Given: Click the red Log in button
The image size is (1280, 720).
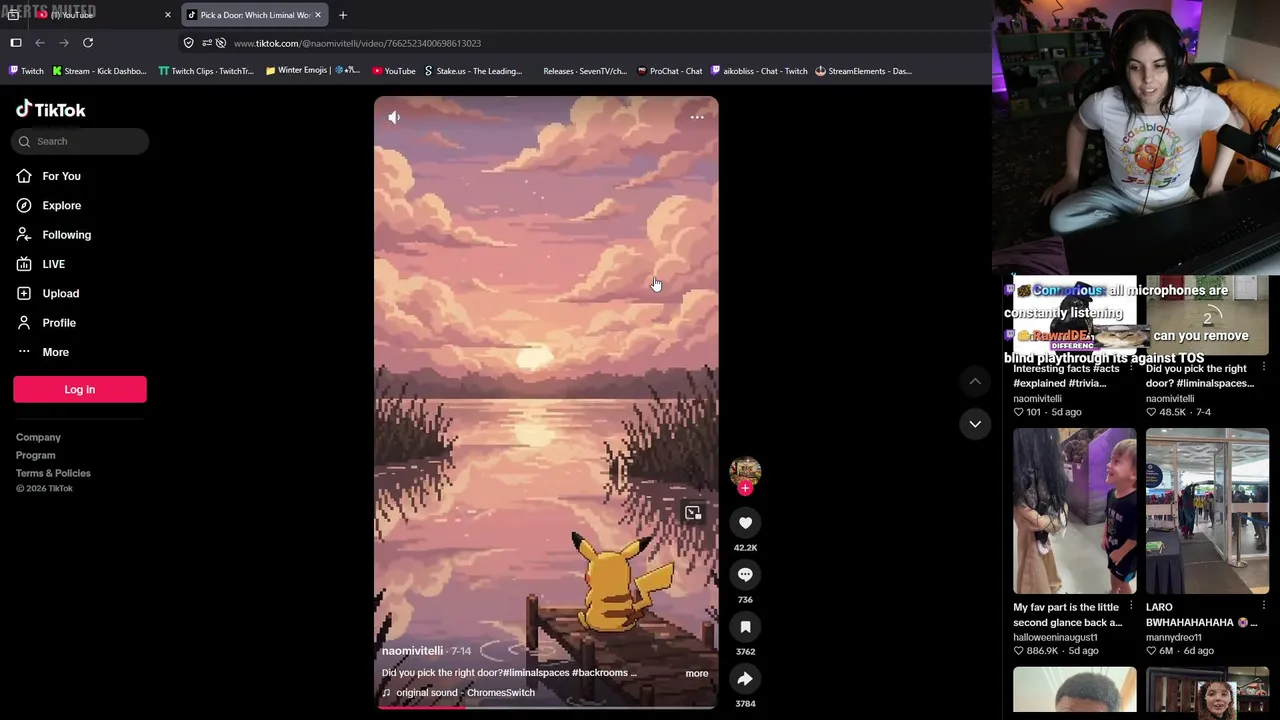Looking at the screenshot, I should 80,389.
